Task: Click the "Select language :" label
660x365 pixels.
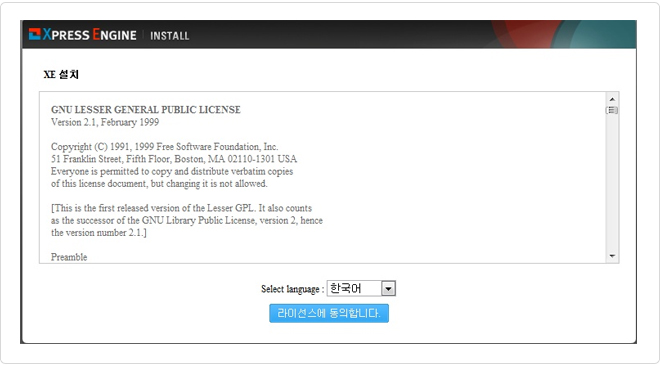Action: (293, 289)
